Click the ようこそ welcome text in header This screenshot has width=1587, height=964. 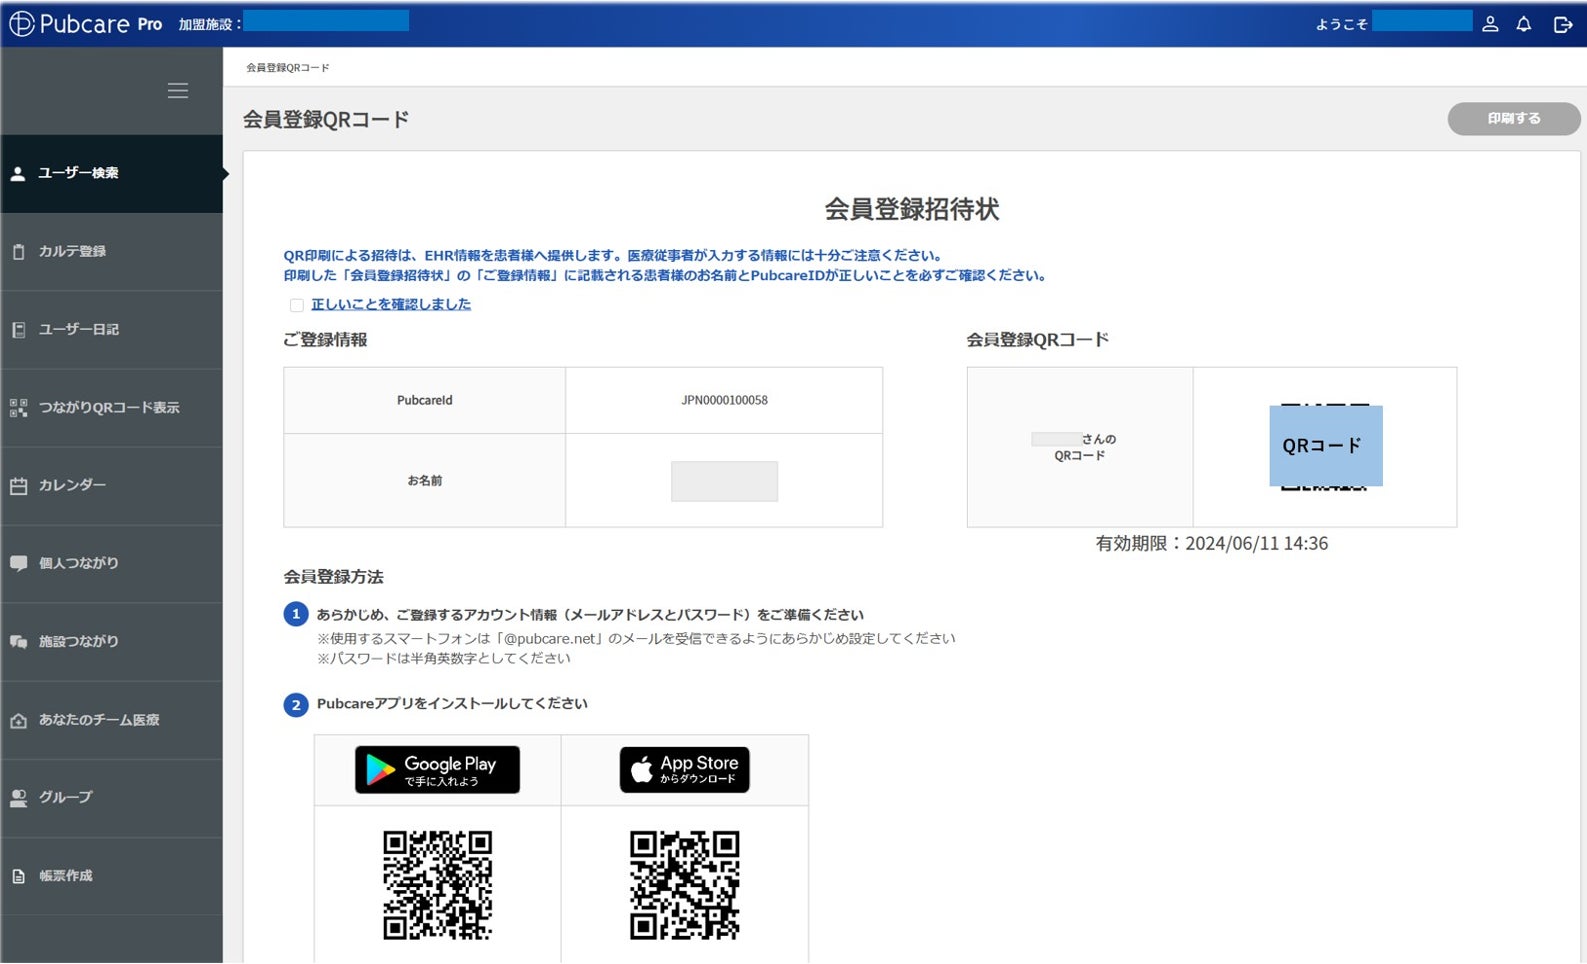click(x=1342, y=24)
